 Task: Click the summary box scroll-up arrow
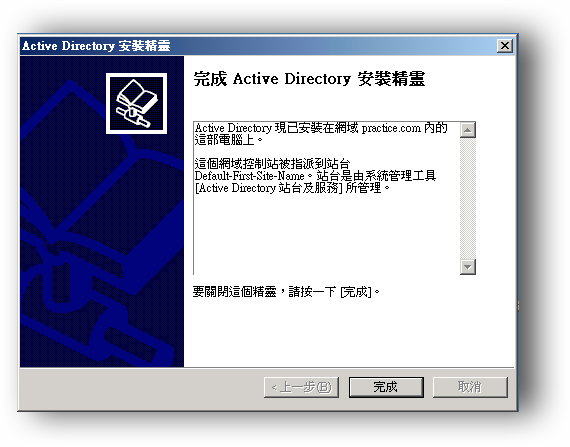coord(467,130)
